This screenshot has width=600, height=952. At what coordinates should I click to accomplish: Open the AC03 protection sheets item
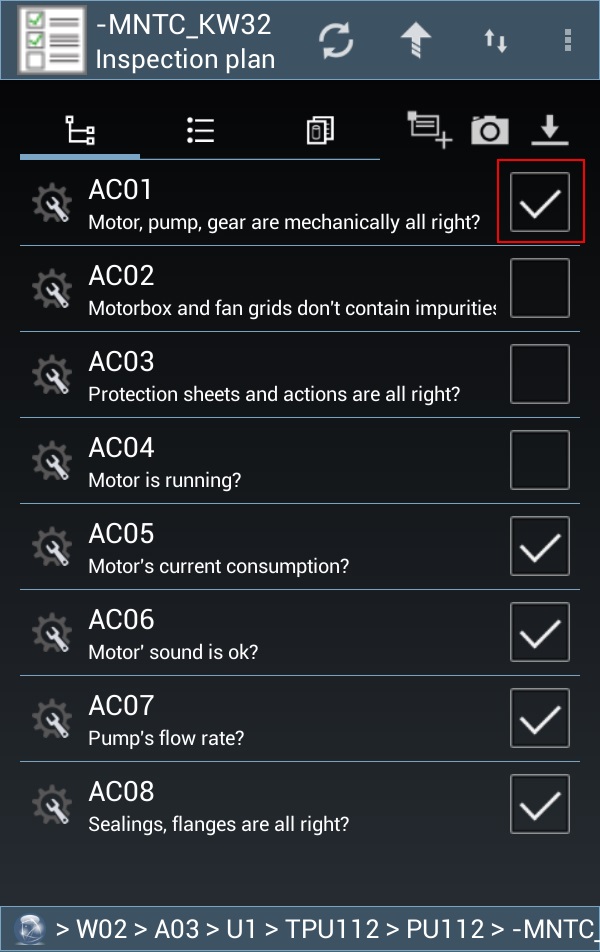tap(270, 375)
